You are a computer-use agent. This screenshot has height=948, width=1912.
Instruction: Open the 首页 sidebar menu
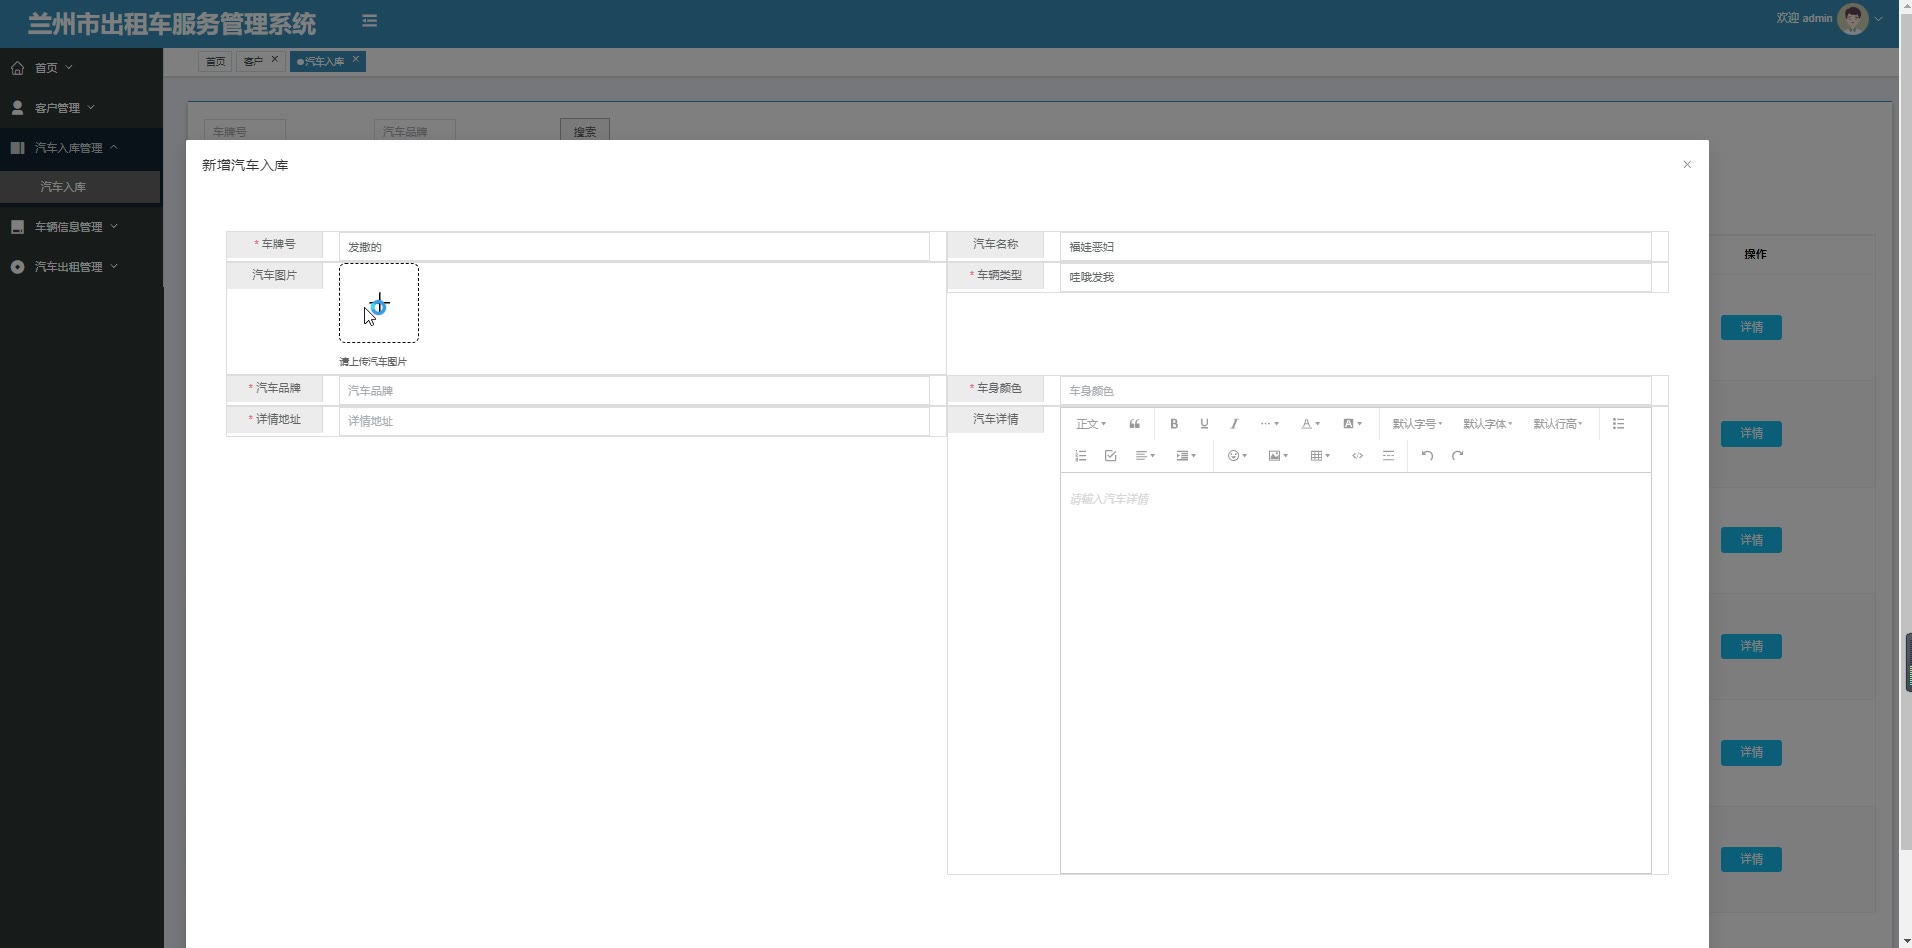click(80, 68)
